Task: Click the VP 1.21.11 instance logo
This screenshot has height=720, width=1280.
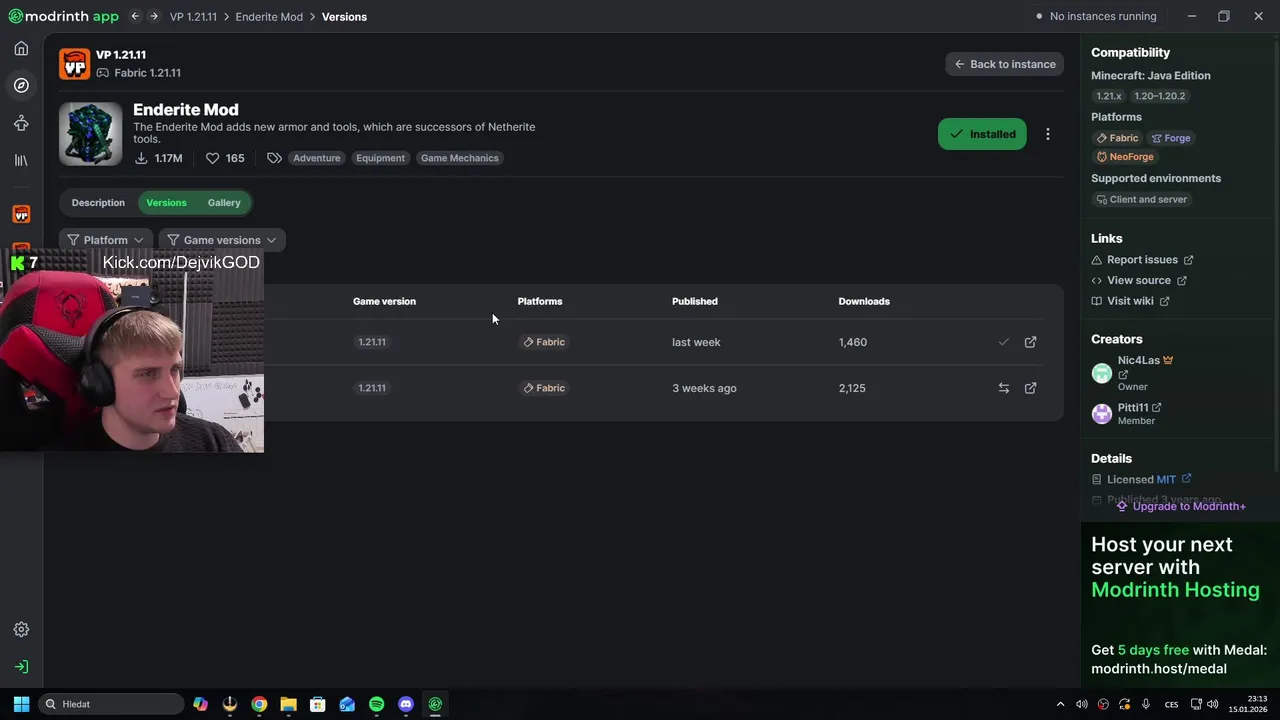Action: click(75, 64)
